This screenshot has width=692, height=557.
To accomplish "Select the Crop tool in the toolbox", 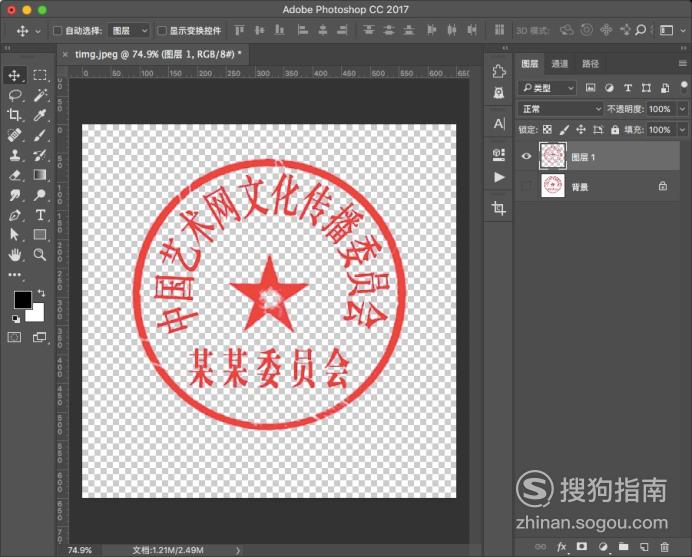I will (14, 115).
